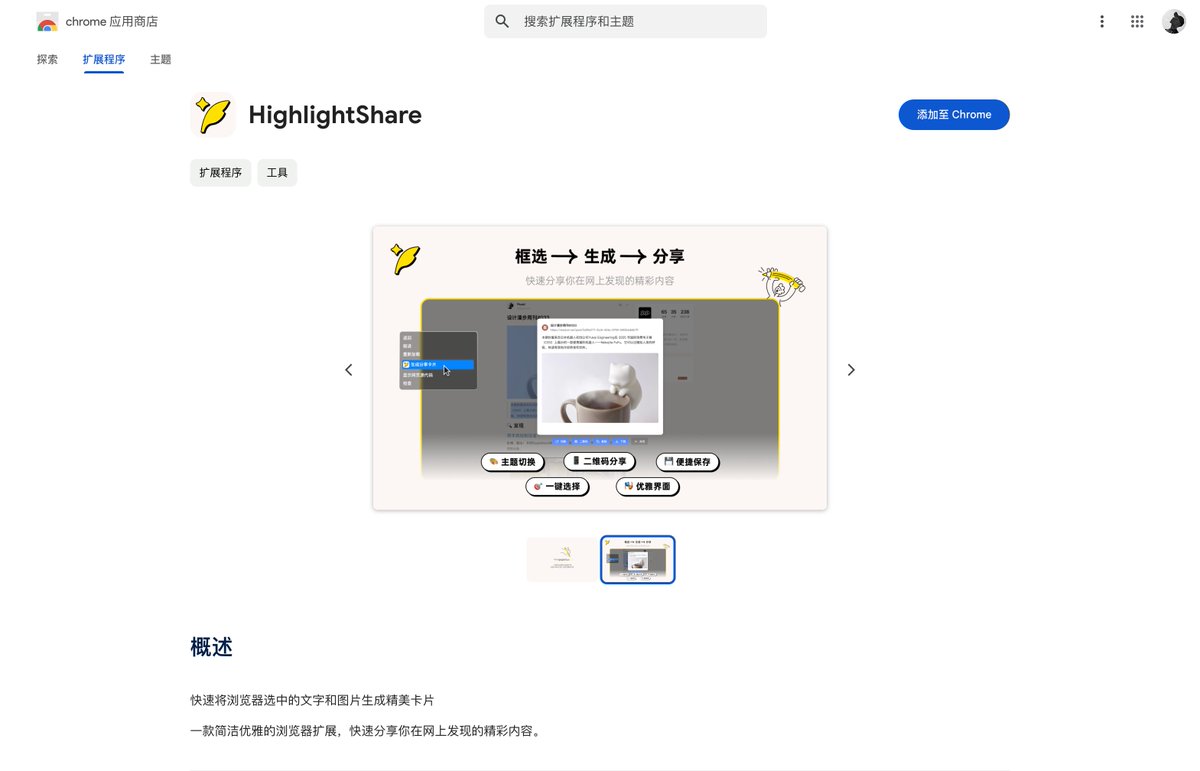Click the text 快速将浏览器选中的文字和图片生成精美卡片
The image size is (1200, 771).
pyautogui.click(x=312, y=700)
